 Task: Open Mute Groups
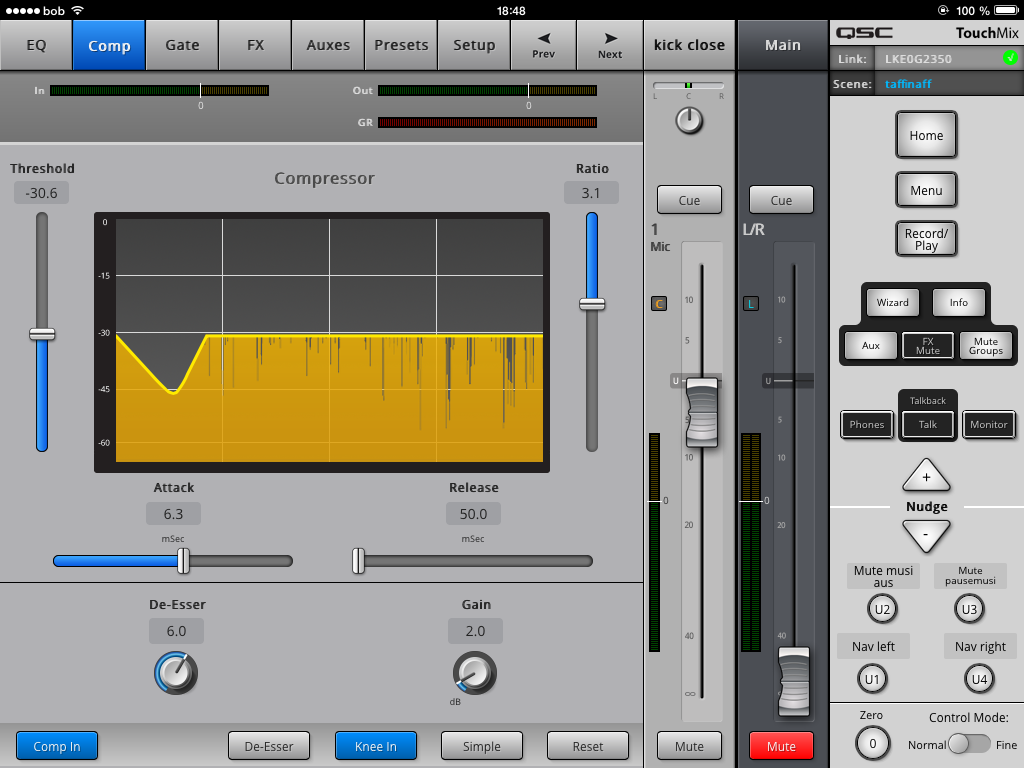[x=986, y=345]
